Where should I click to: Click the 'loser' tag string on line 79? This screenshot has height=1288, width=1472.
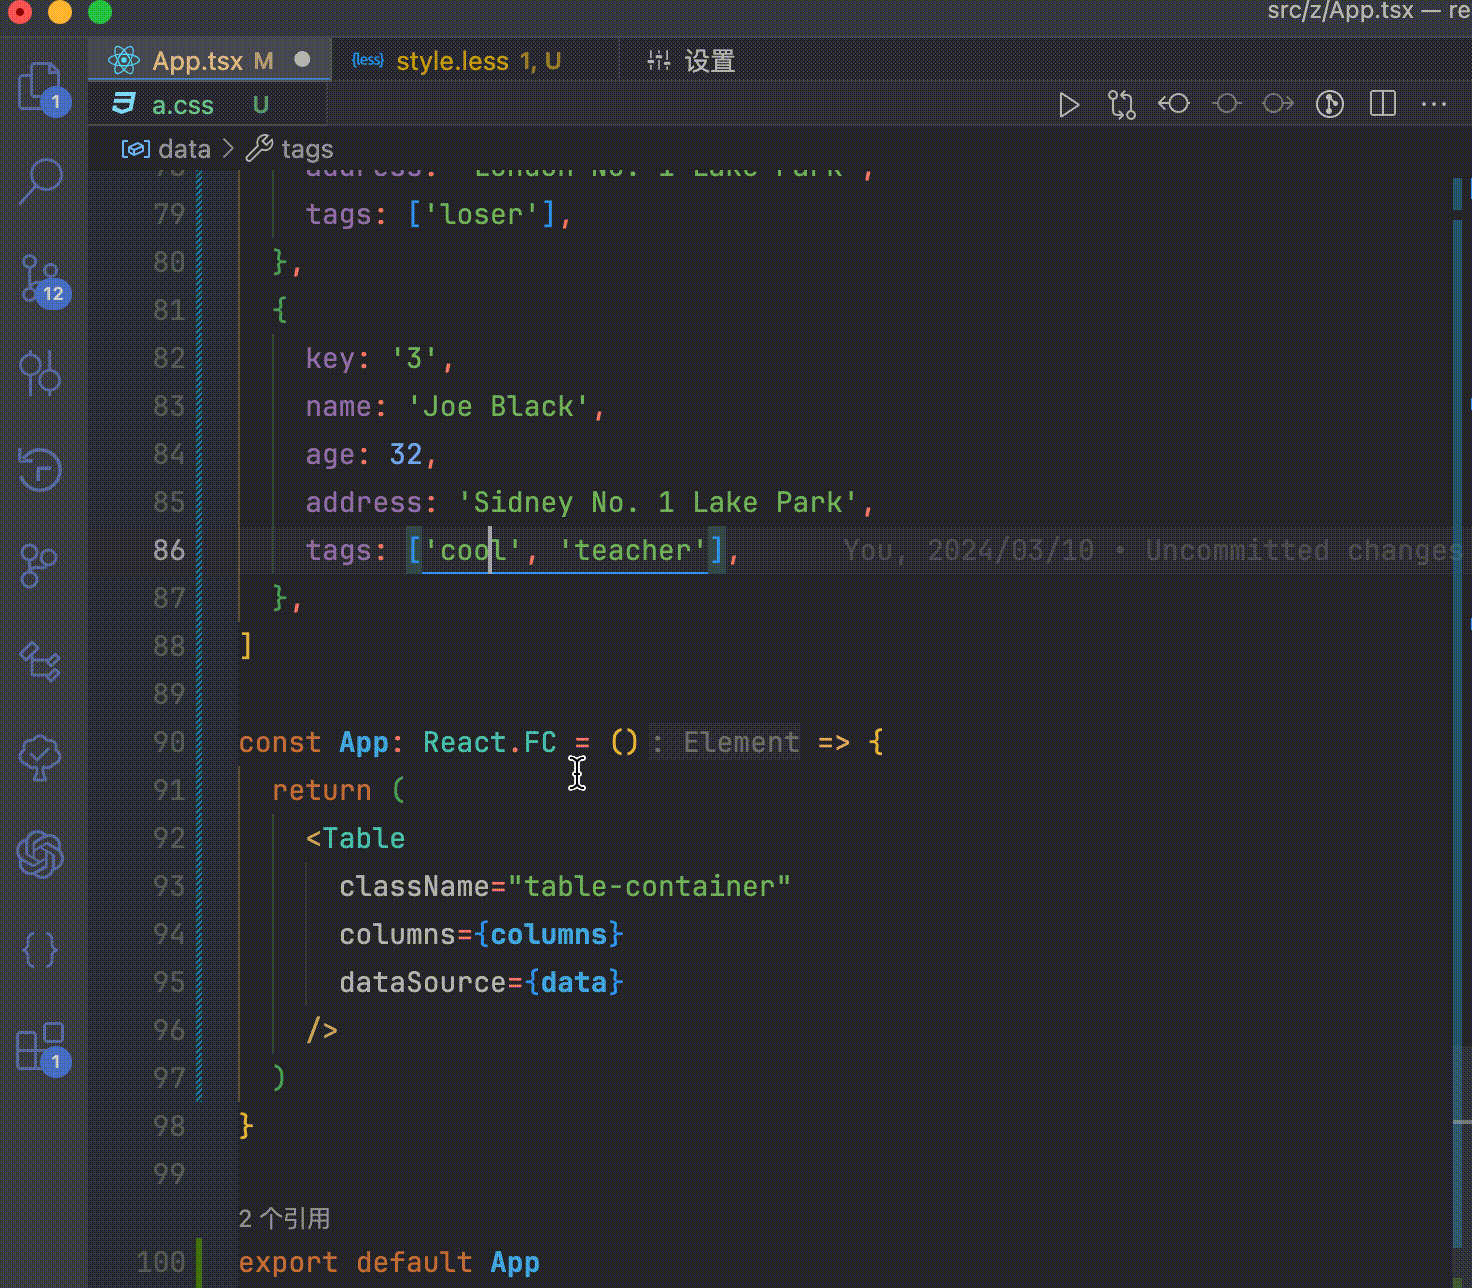482,214
